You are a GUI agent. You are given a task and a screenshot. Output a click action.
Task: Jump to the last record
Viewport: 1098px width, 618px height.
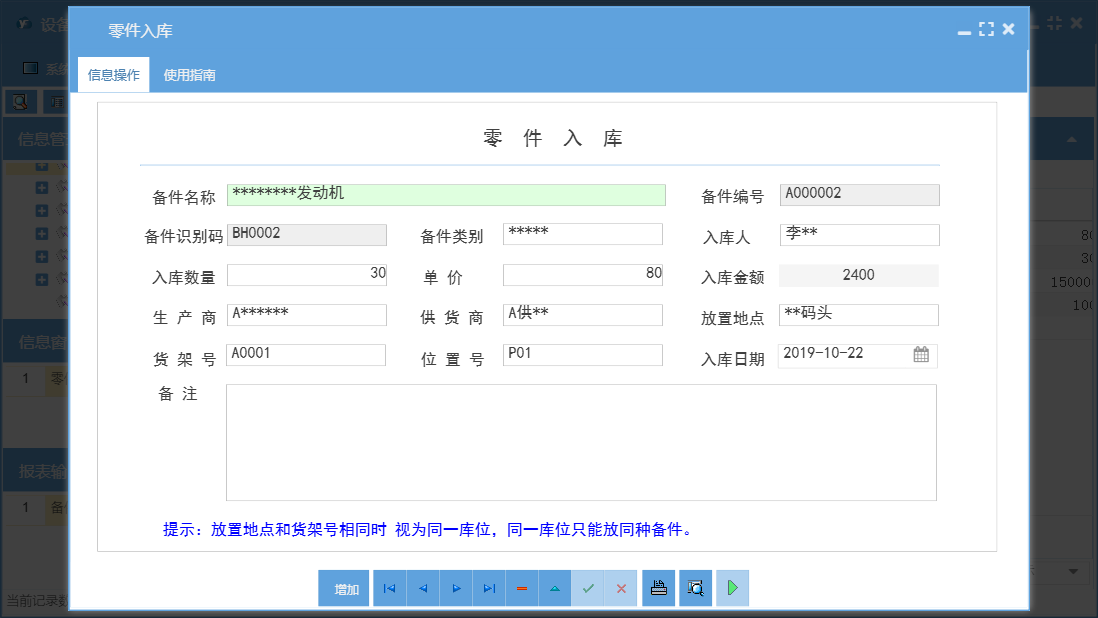489,588
